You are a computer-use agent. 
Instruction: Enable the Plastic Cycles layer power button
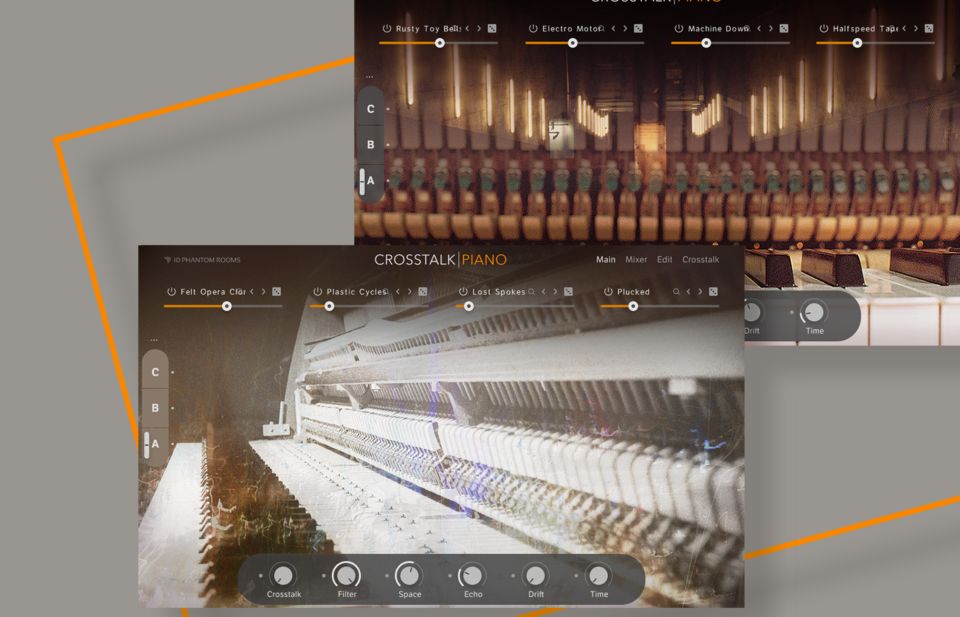click(x=317, y=292)
